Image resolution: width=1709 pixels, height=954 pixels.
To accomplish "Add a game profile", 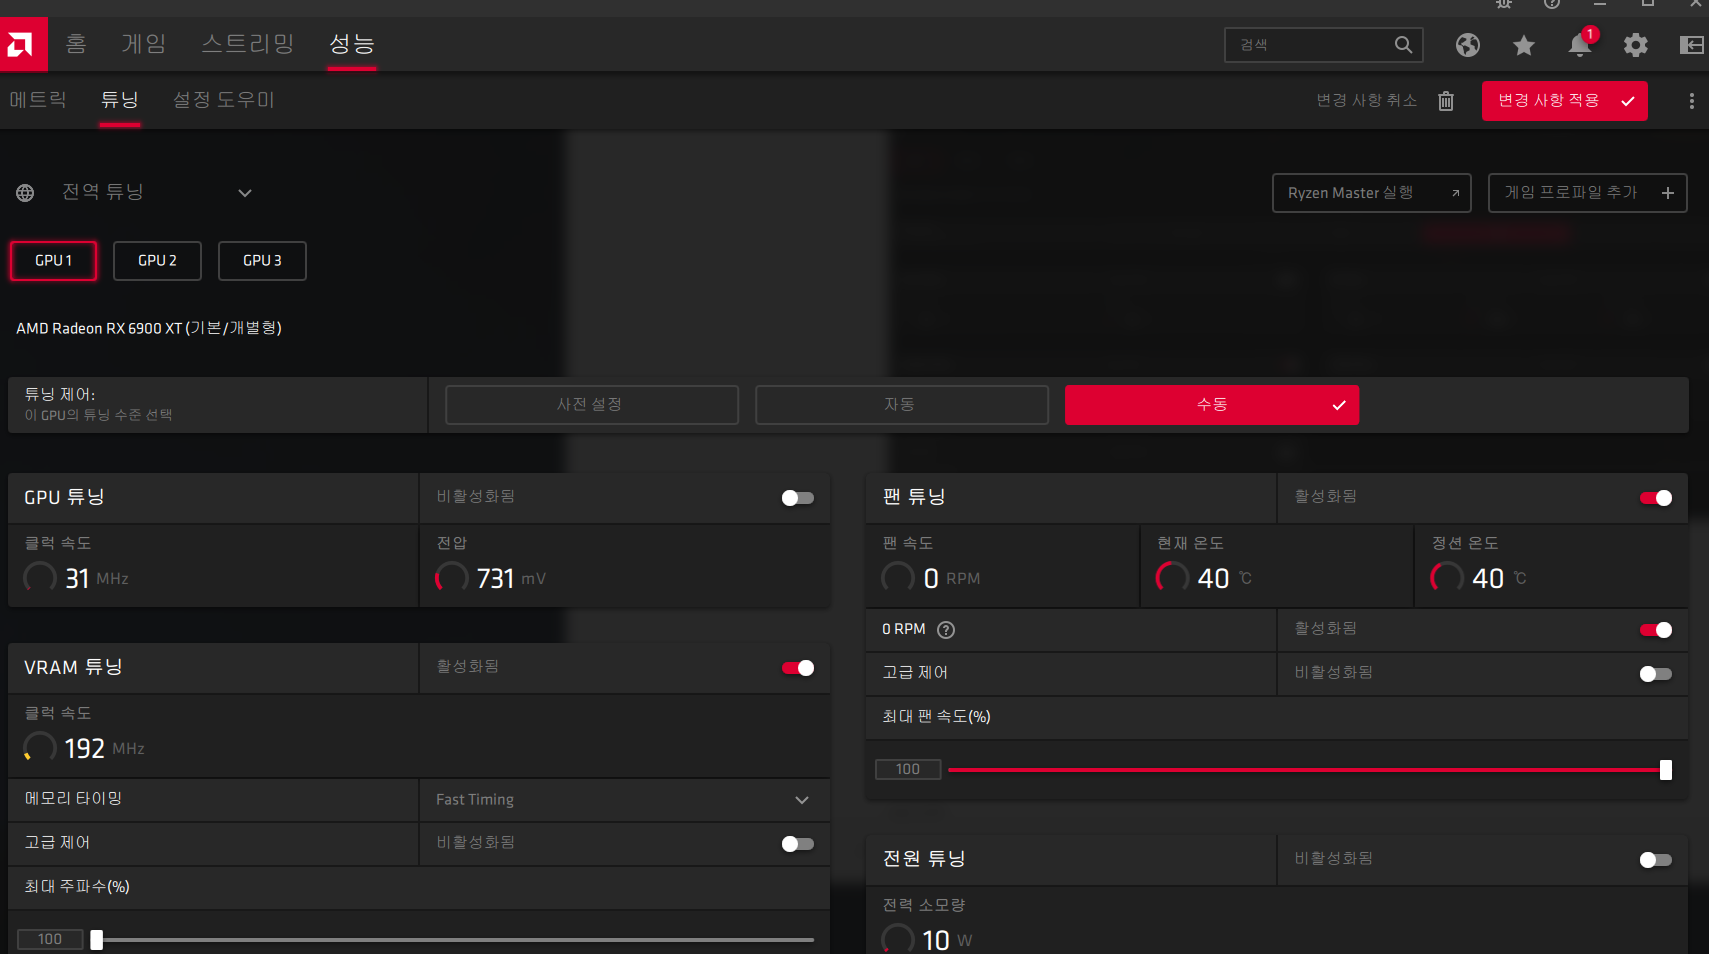I will coord(1587,193).
